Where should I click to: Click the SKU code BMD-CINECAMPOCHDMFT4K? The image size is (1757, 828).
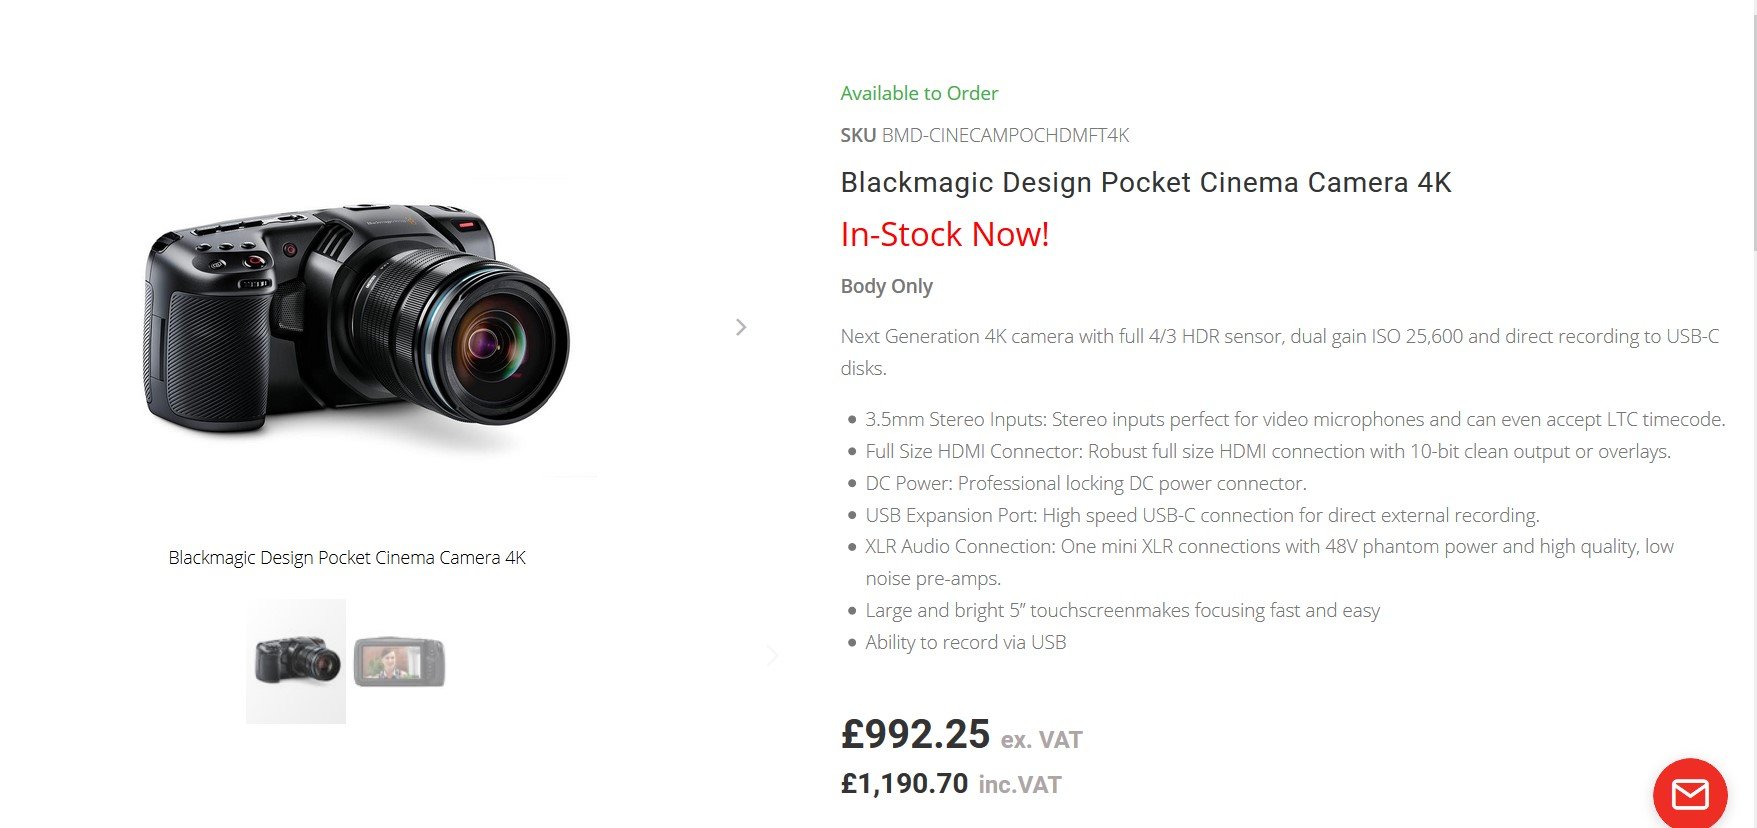pos(1005,135)
